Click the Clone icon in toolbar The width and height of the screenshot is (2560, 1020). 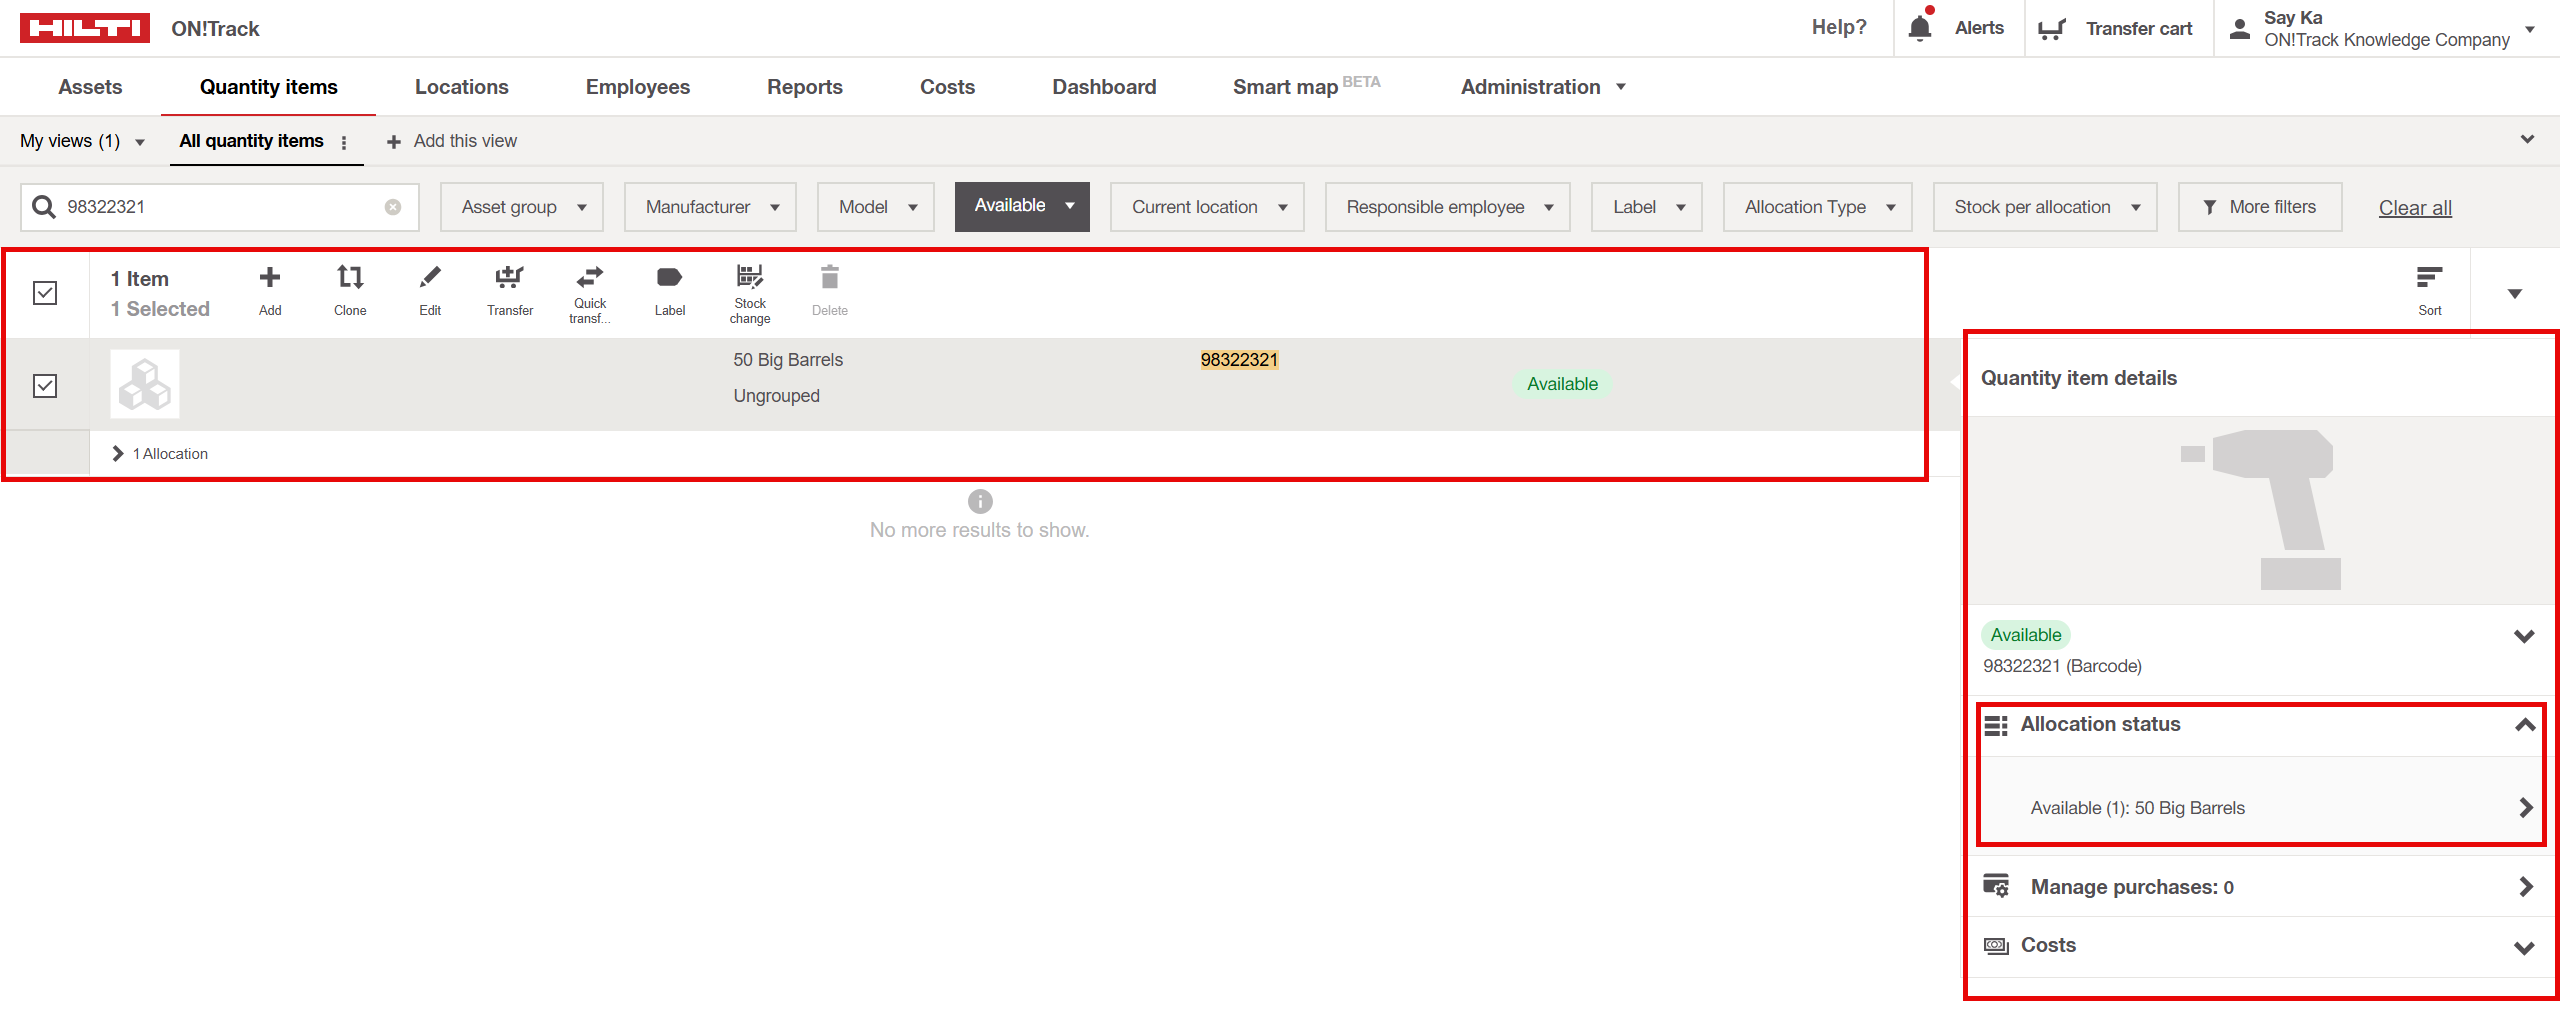coord(350,278)
